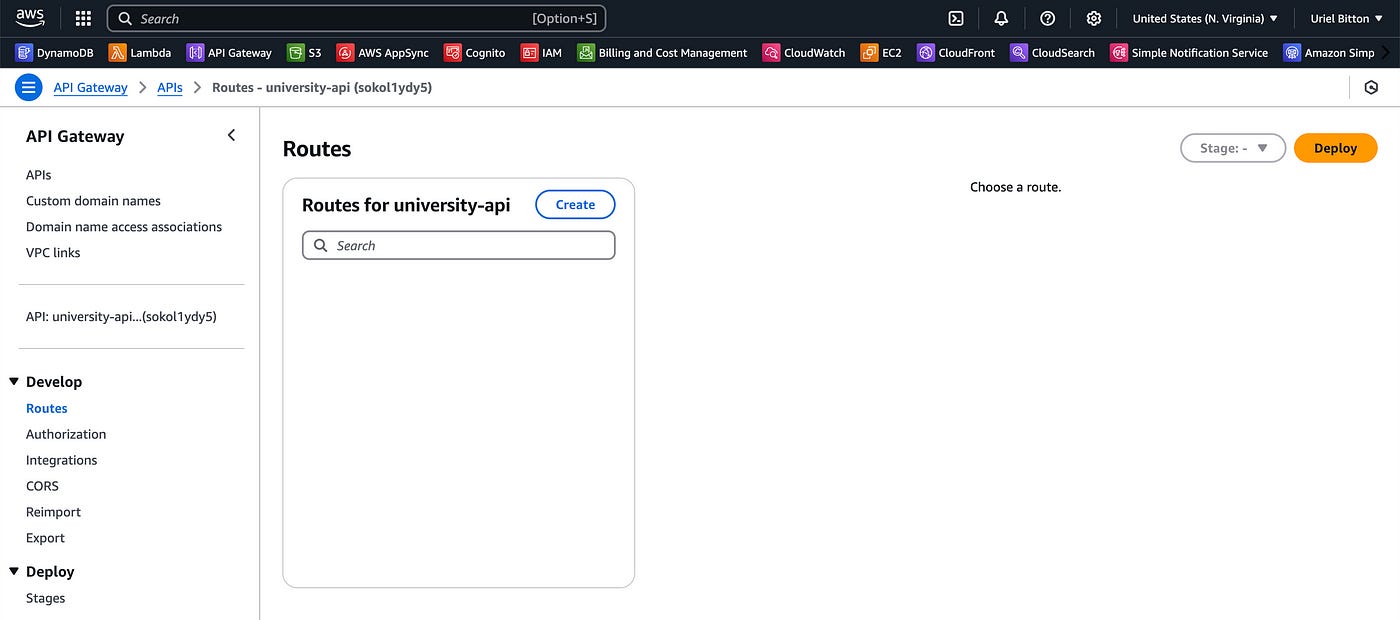The height and width of the screenshot is (620, 1400).
Task: Follow the APIs breadcrumb link
Action: tap(170, 87)
